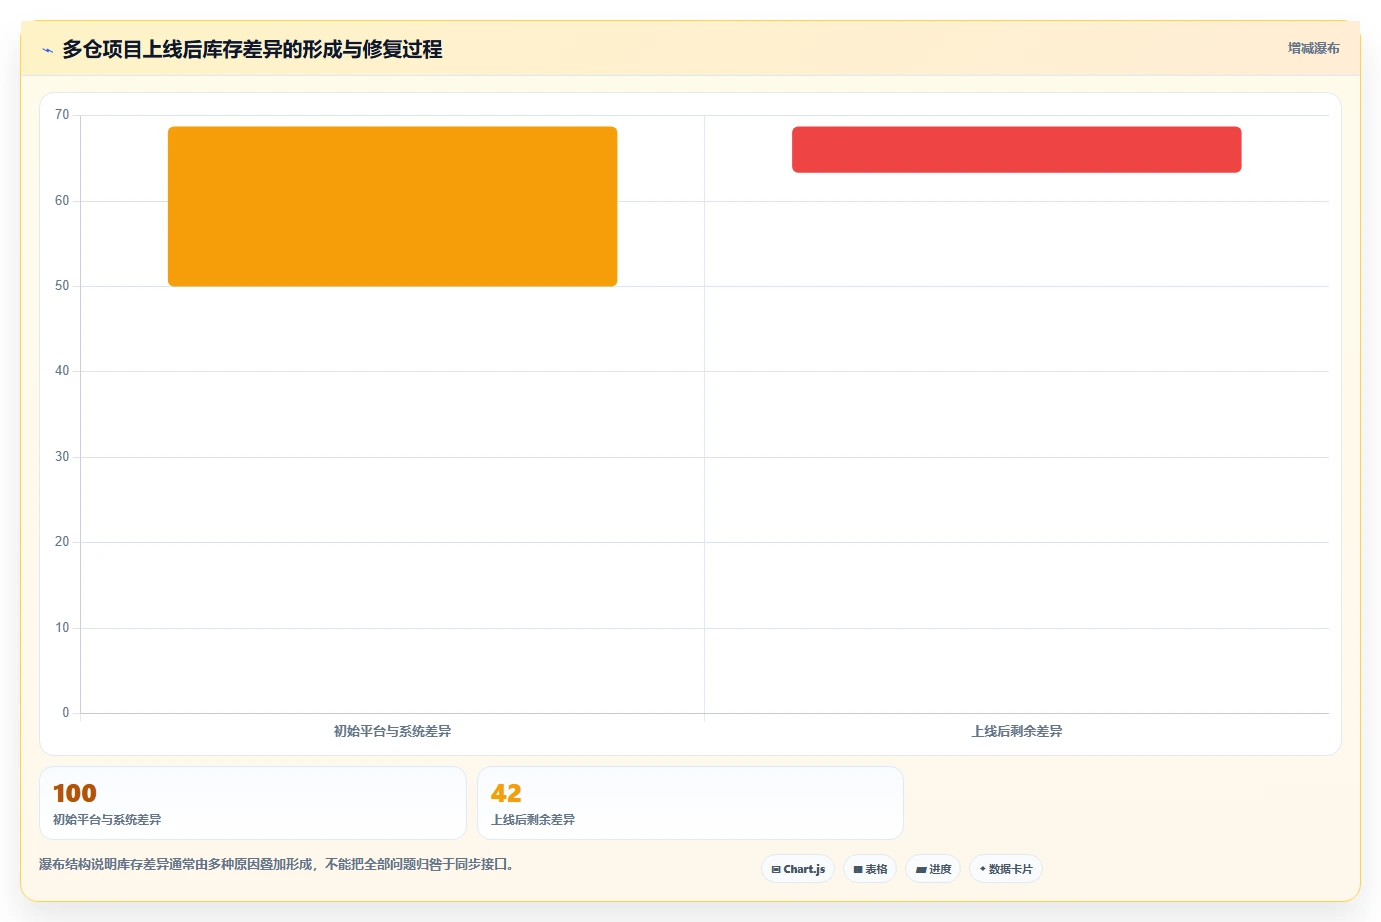Select the 表格 tag chip
Image resolution: width=1381 pixels, height=922 pixels.
point(870,869)
